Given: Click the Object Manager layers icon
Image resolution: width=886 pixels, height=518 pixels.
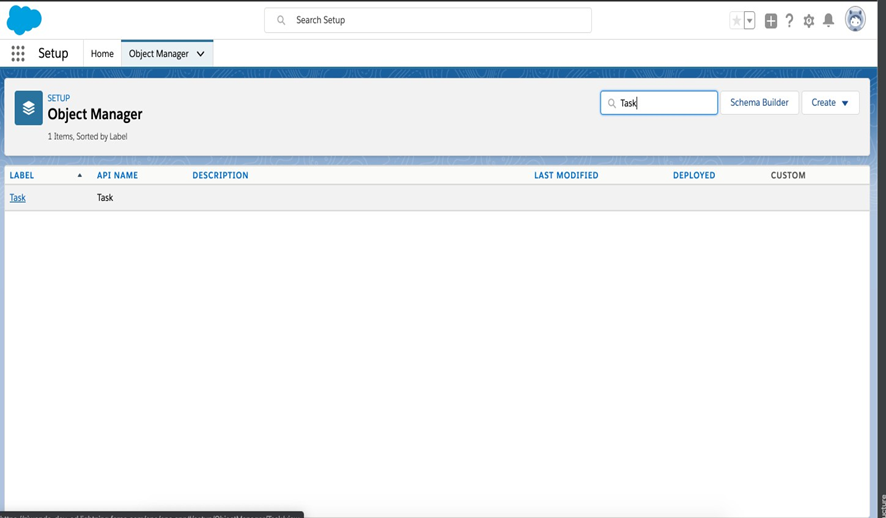Looking at the screenshot, I should click(28, 108).
